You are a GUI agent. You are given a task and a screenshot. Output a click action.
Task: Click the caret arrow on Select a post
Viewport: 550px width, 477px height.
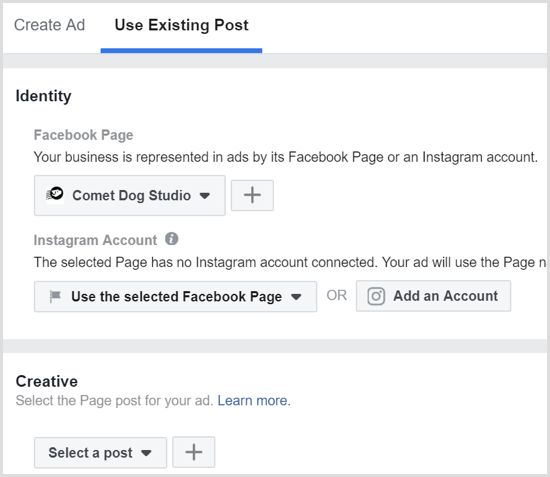pos(146,453)
